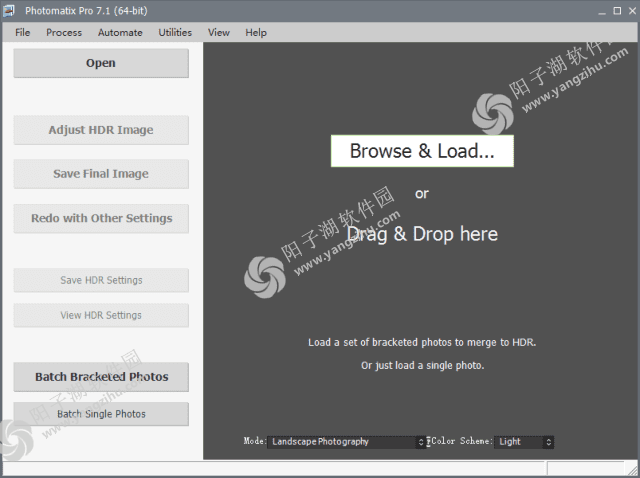Launch Batch Single Photos

point(101,414)
